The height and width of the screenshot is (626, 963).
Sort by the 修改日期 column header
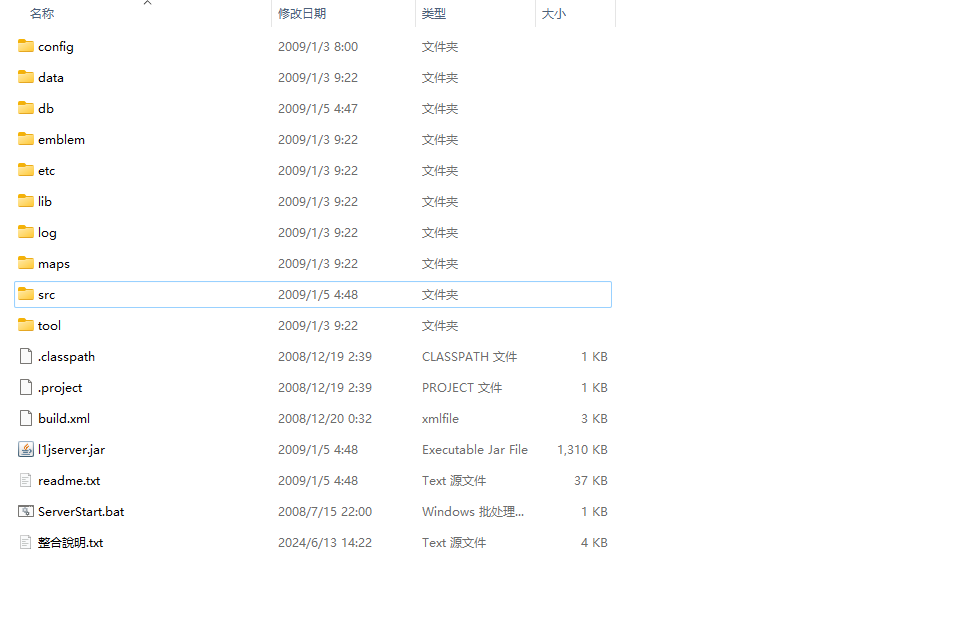pyautogui.click(x=302, y=14)
